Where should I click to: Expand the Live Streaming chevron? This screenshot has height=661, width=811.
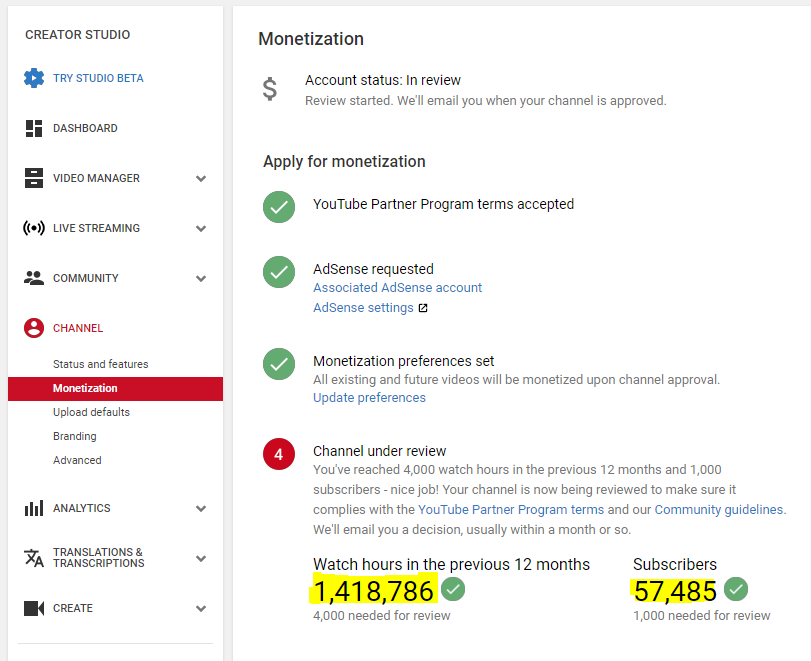point(201,229)
